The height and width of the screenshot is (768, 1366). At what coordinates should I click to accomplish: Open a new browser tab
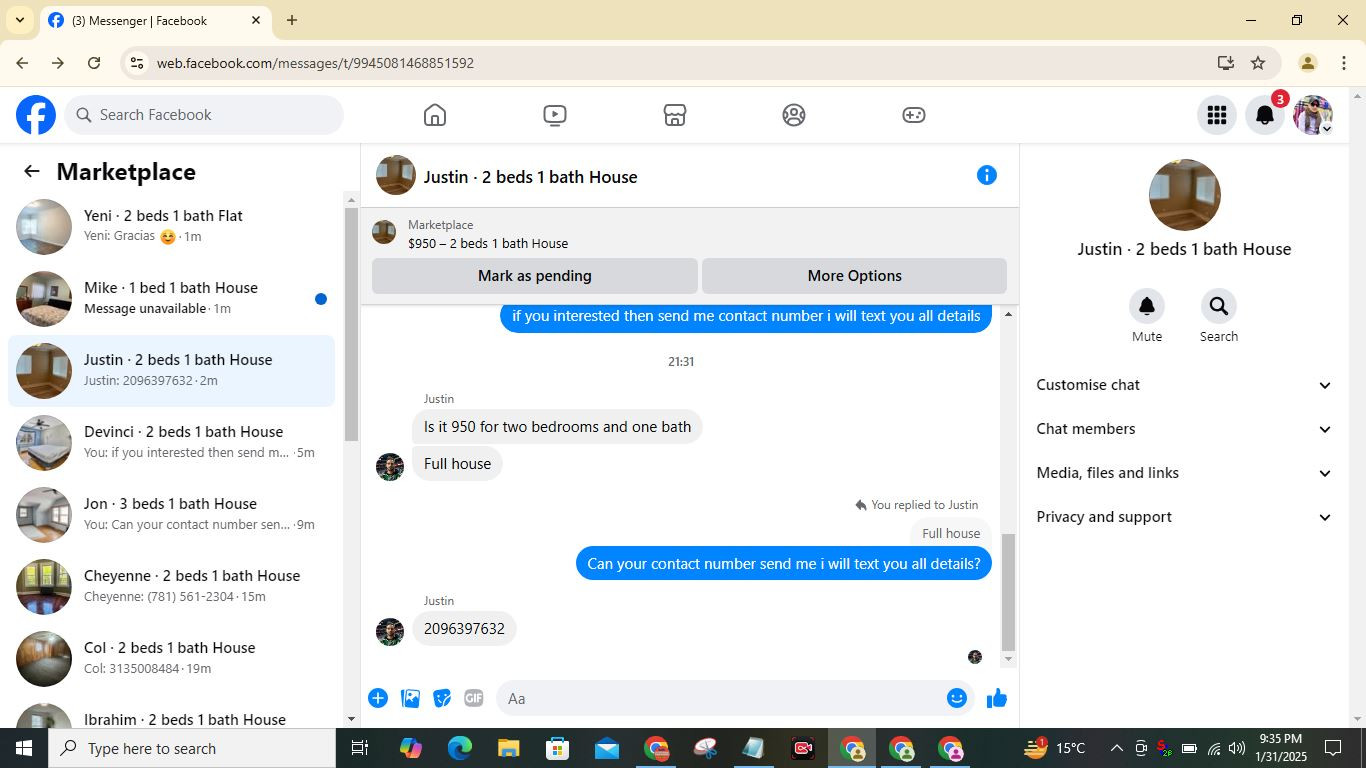click(x=292, y=20)
